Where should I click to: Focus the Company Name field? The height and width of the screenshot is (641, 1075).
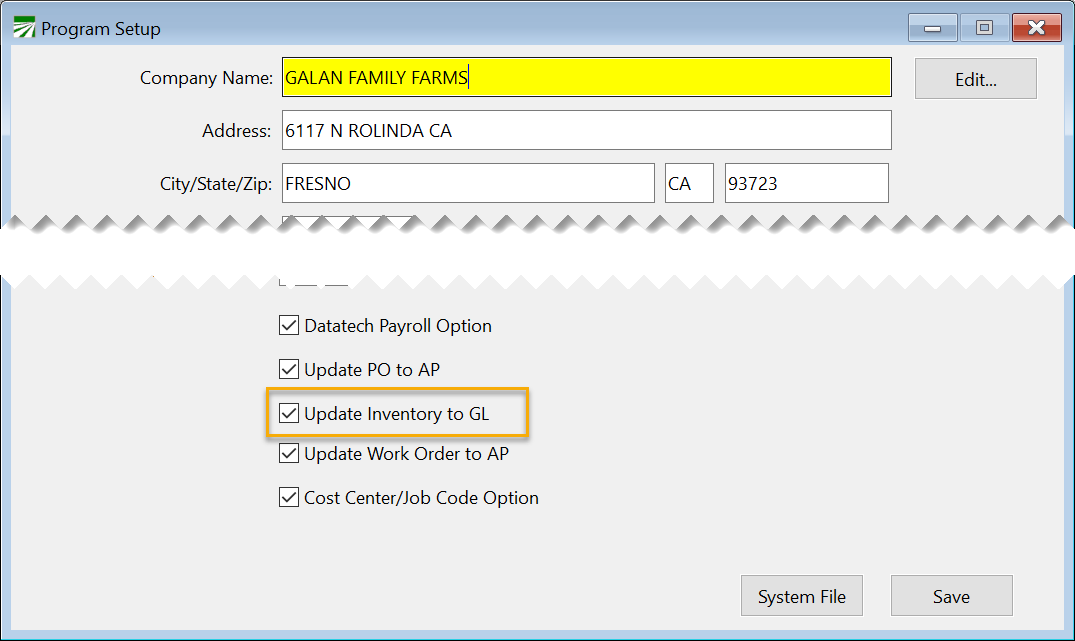586,78
